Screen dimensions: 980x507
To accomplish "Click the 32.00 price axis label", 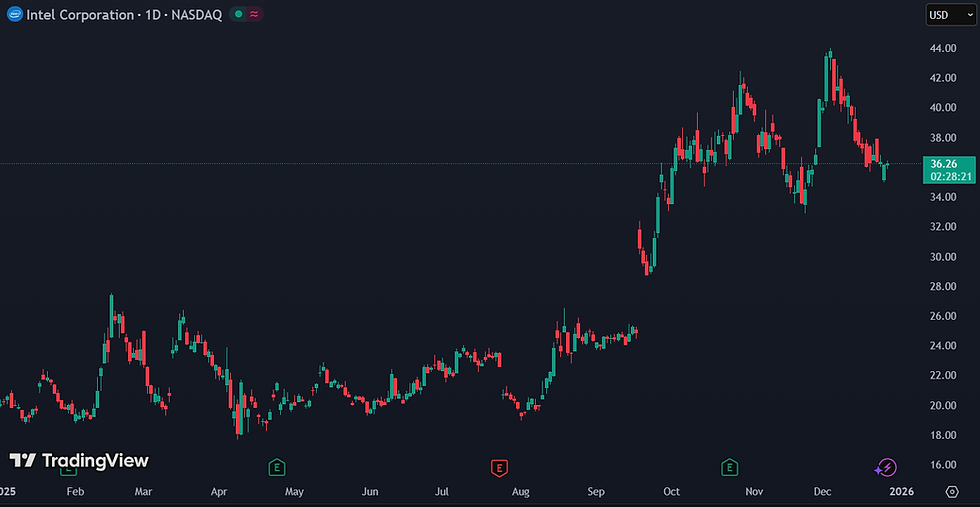I will click(942, 227).
